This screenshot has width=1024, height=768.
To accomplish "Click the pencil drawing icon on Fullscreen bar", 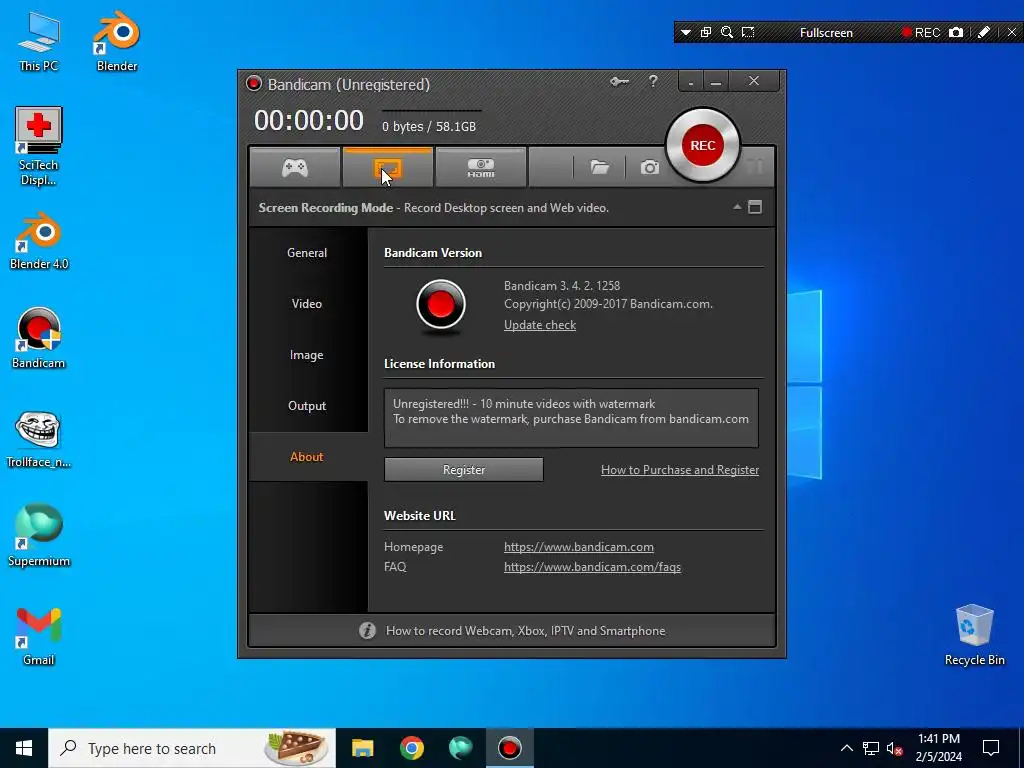I will click(984, 32).
